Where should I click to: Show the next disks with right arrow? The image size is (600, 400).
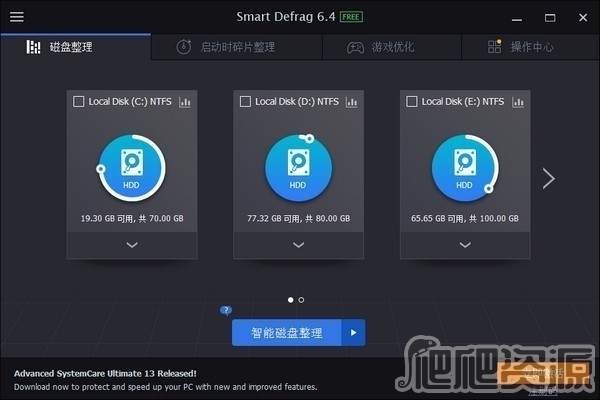tap(549, 178)
